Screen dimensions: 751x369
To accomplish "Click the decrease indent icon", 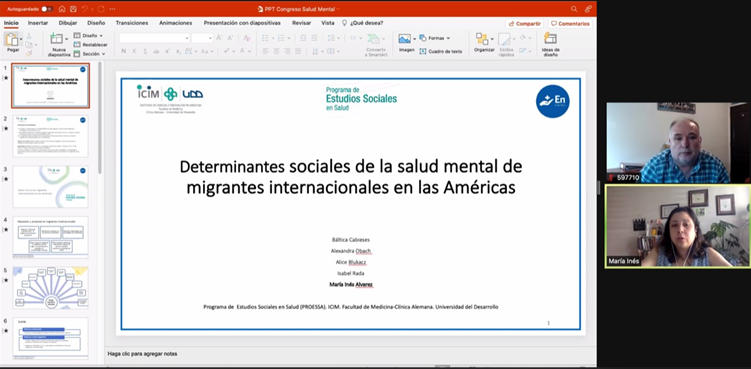I will pos(303,38).
